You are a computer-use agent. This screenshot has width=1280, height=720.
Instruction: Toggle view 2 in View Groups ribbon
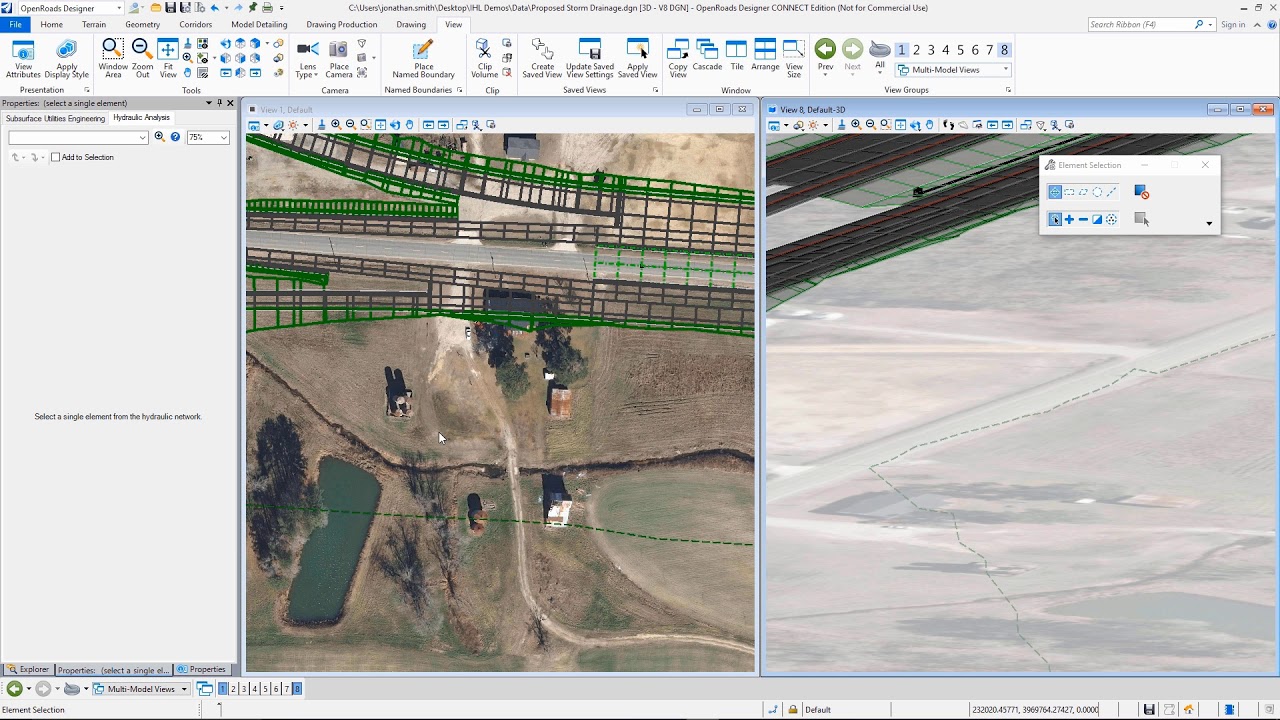click(916, 50)
